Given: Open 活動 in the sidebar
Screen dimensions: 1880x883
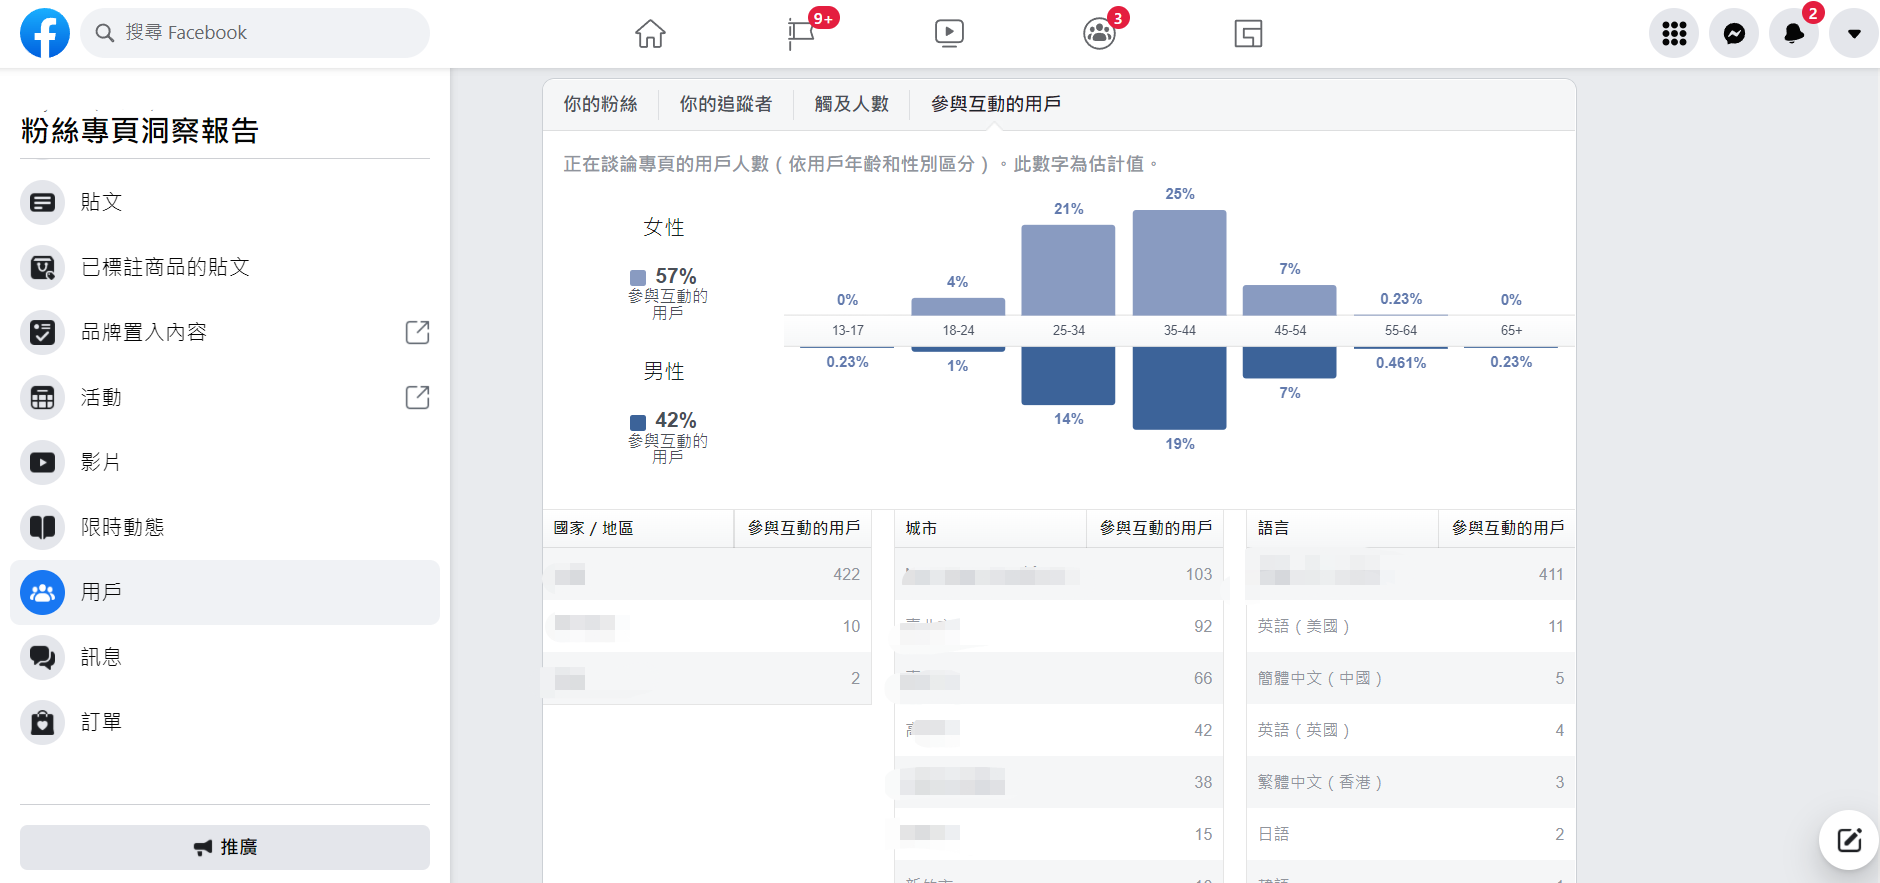Looking at the screenshot, I should (225, 397).
